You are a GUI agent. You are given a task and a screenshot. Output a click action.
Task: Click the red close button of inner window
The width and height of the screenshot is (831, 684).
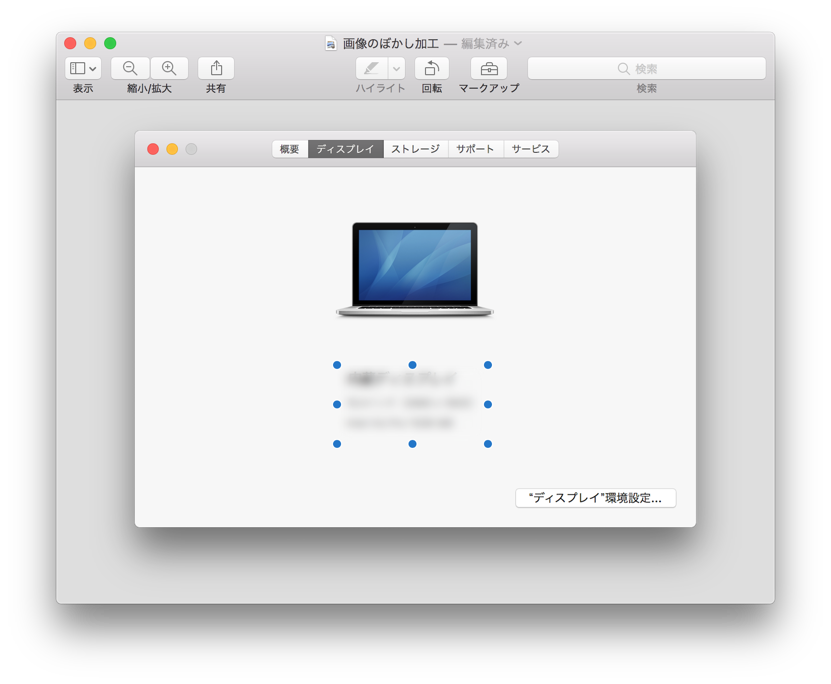153,149
